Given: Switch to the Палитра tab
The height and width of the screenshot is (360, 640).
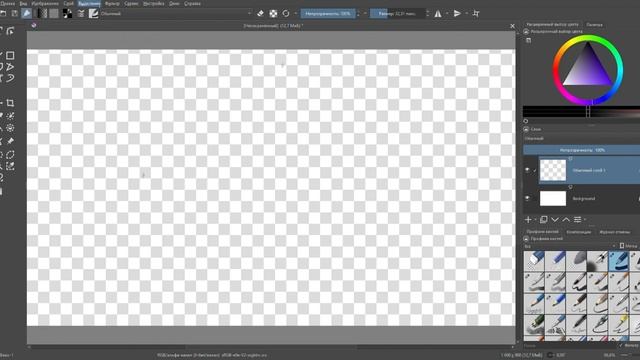Looking at the screenshot, I should pyautogui.click(x=594, y=24).
